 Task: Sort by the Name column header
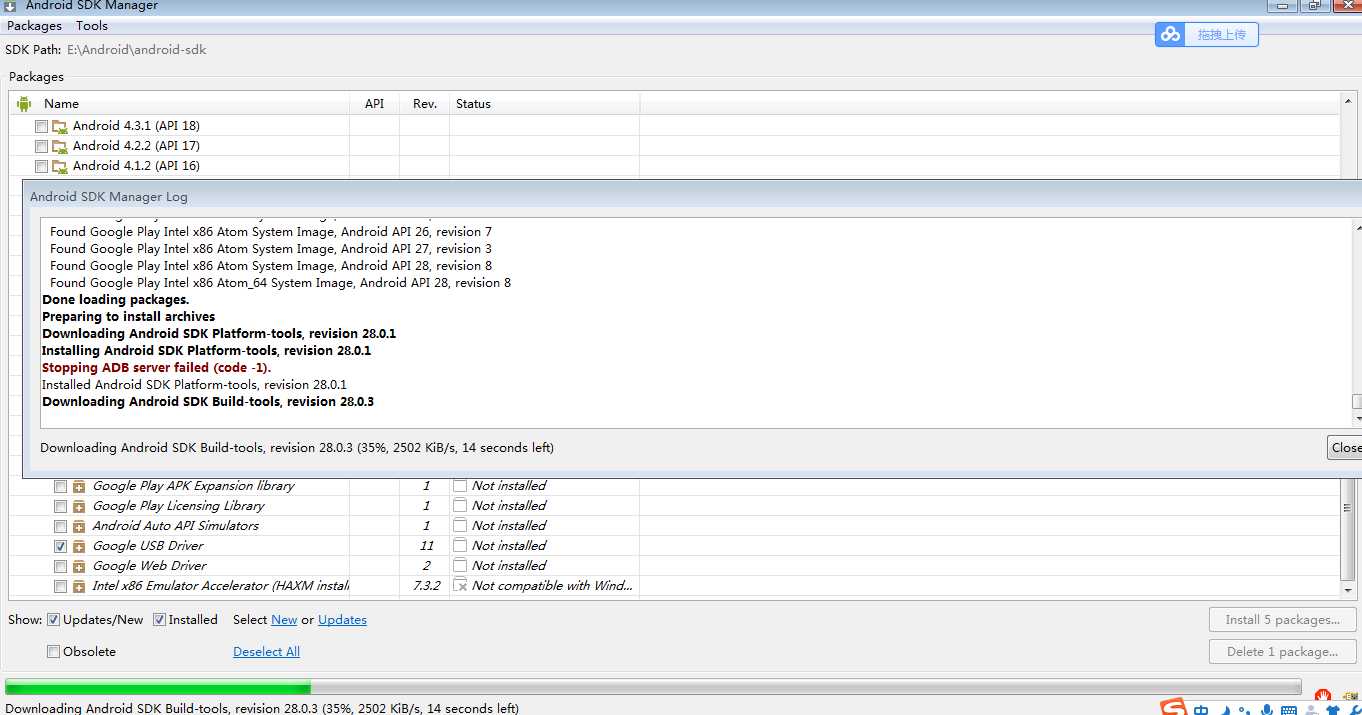point(180,104)
